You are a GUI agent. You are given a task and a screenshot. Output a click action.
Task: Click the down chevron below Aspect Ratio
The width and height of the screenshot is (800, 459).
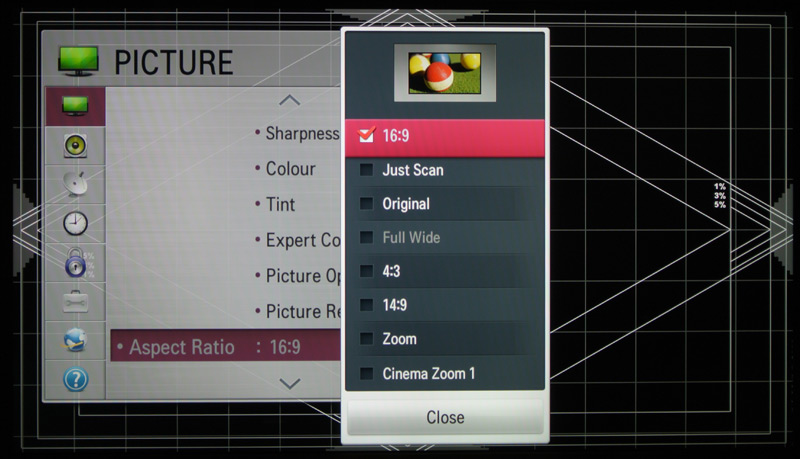(290, 383)
